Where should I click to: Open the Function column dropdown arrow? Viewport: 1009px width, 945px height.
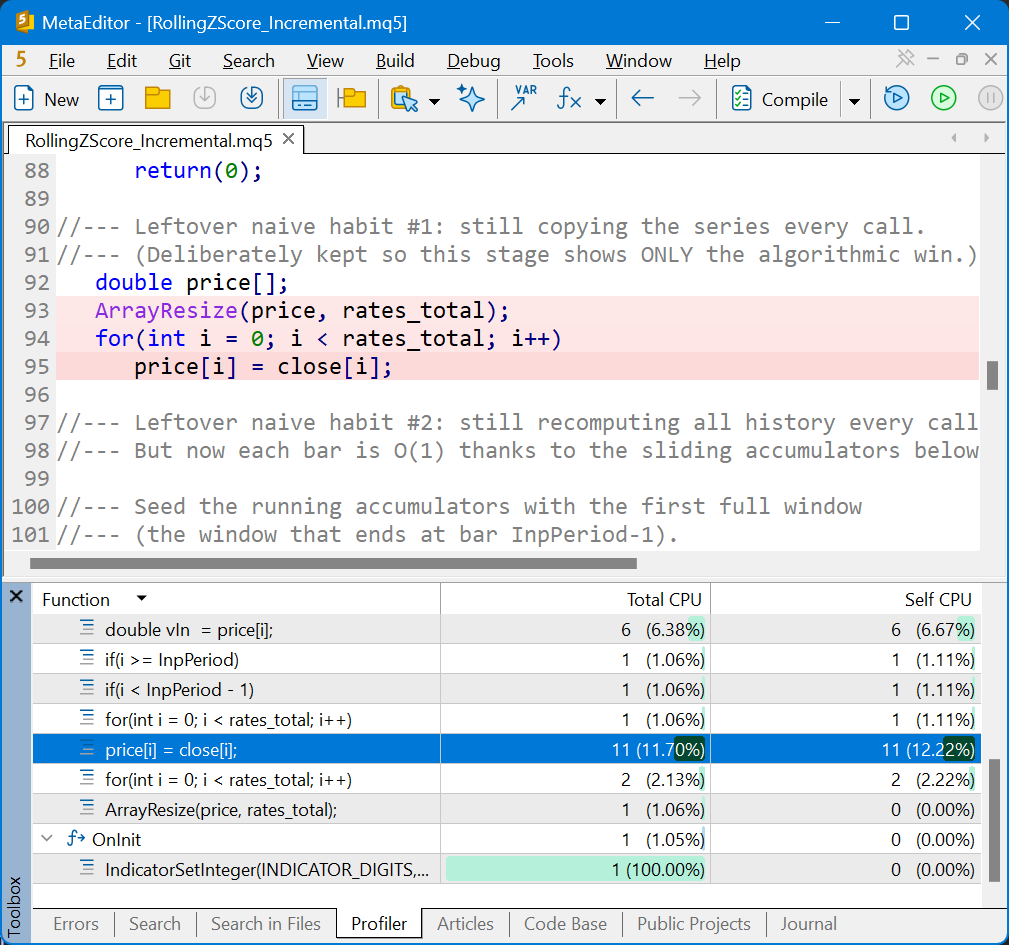coord(142,599)
